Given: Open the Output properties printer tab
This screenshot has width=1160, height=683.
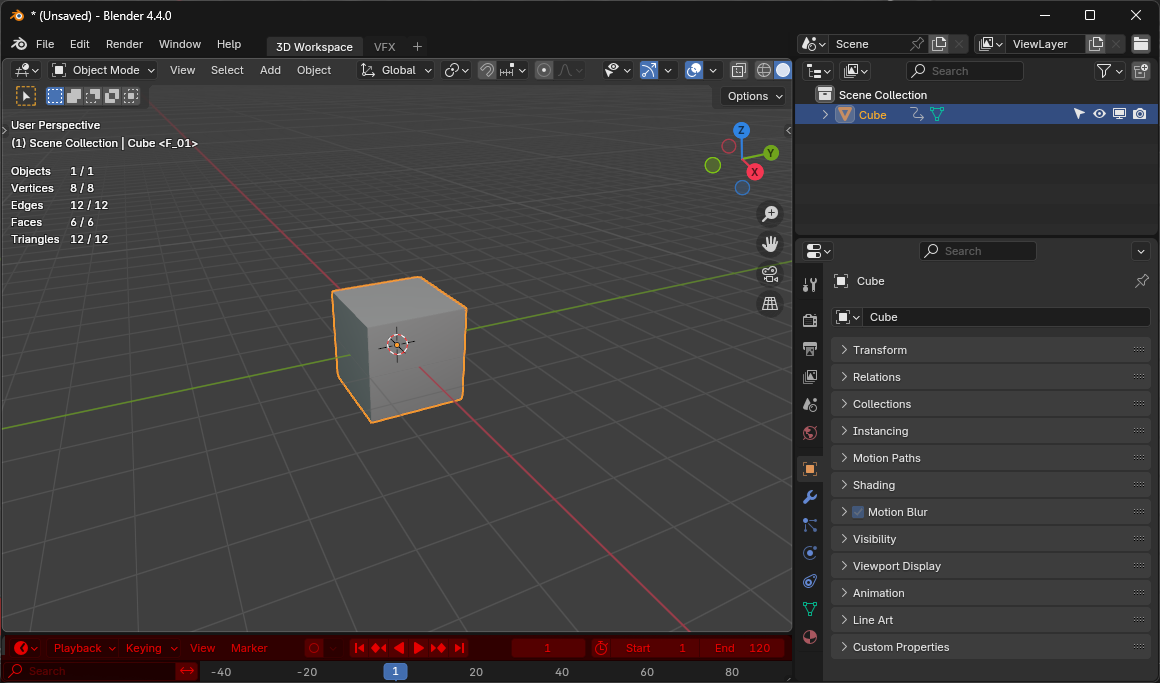Looking at the screenshot, I should pos(810,349).
